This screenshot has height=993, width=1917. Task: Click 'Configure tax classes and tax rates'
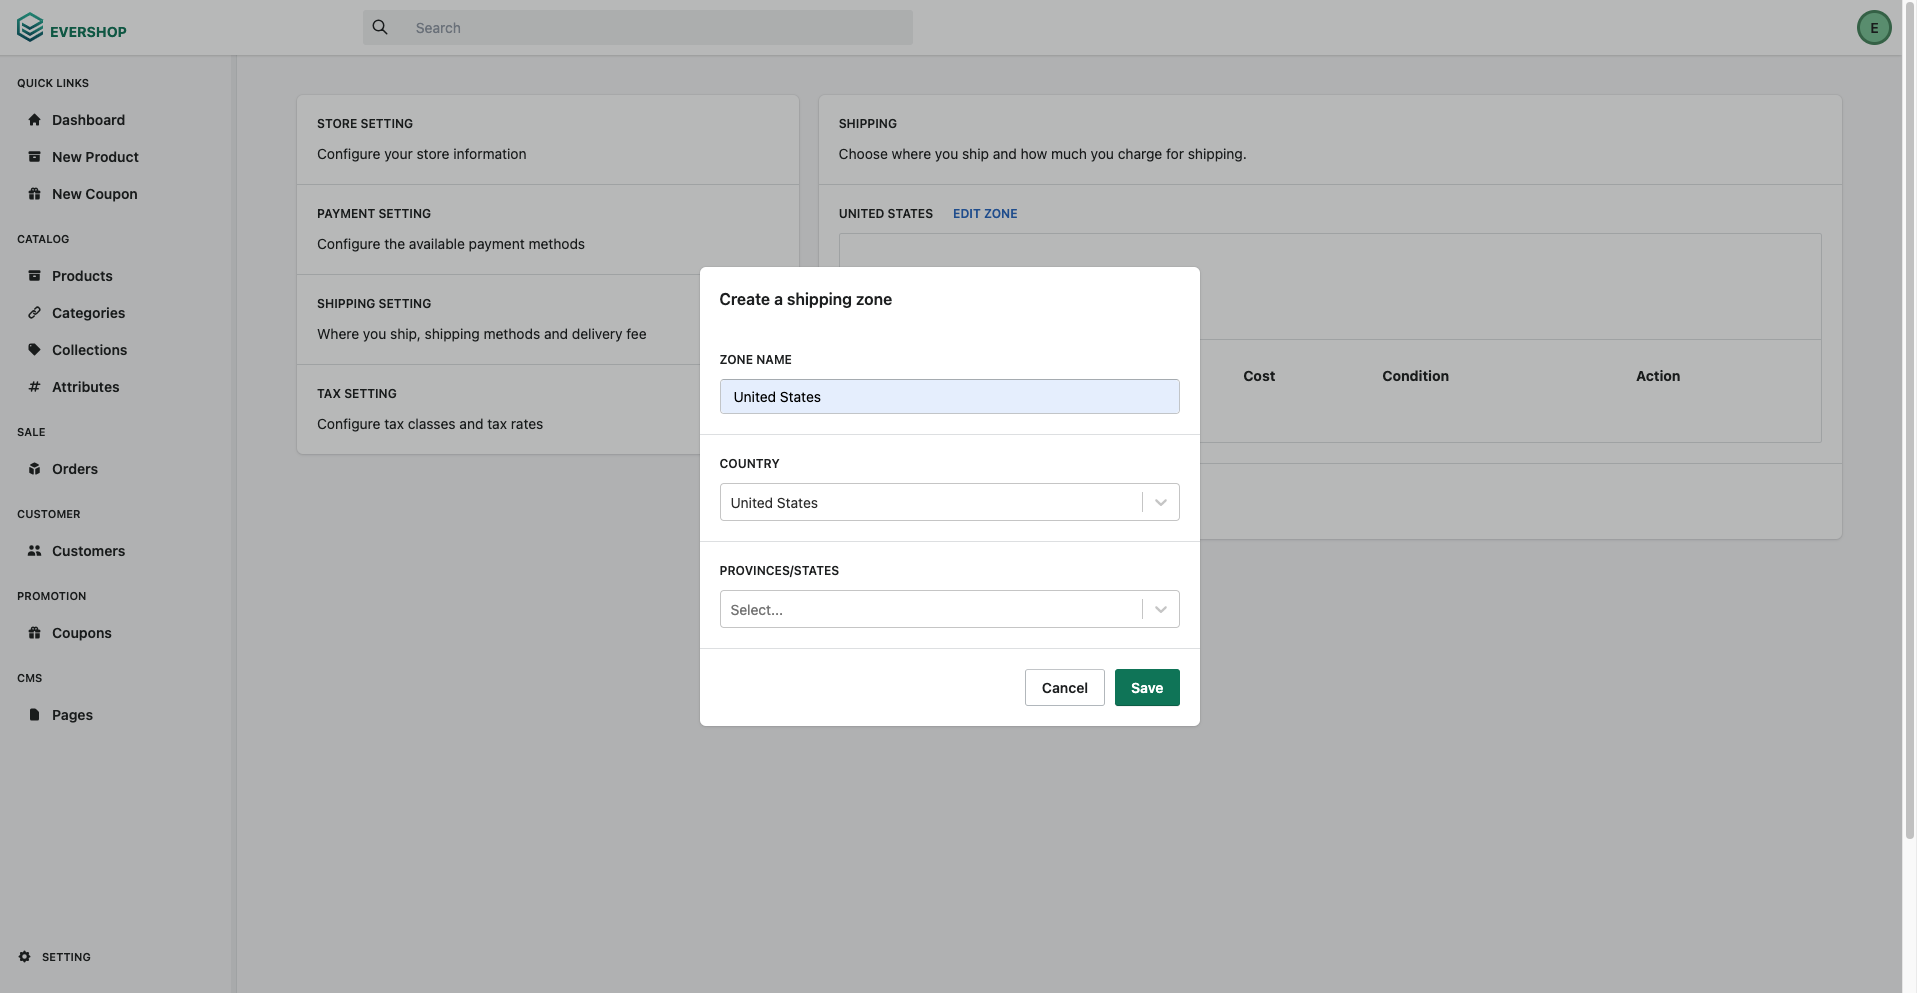pos(430,424)
